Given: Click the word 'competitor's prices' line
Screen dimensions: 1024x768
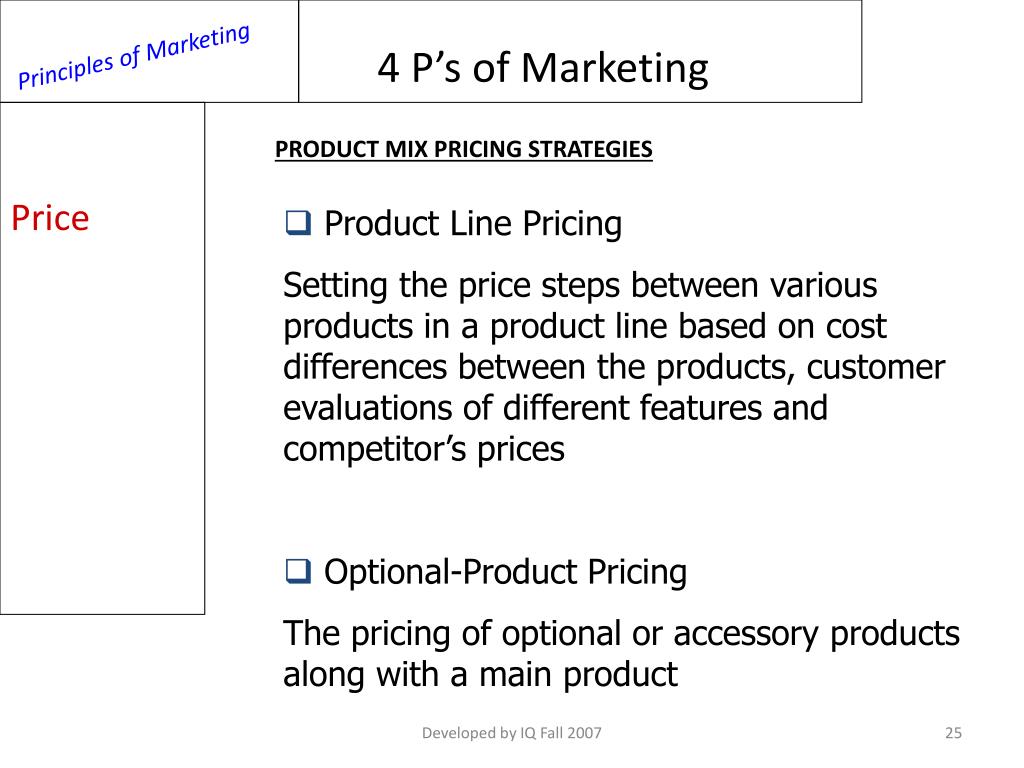Looking at the screenshot, I should [423, 449].
